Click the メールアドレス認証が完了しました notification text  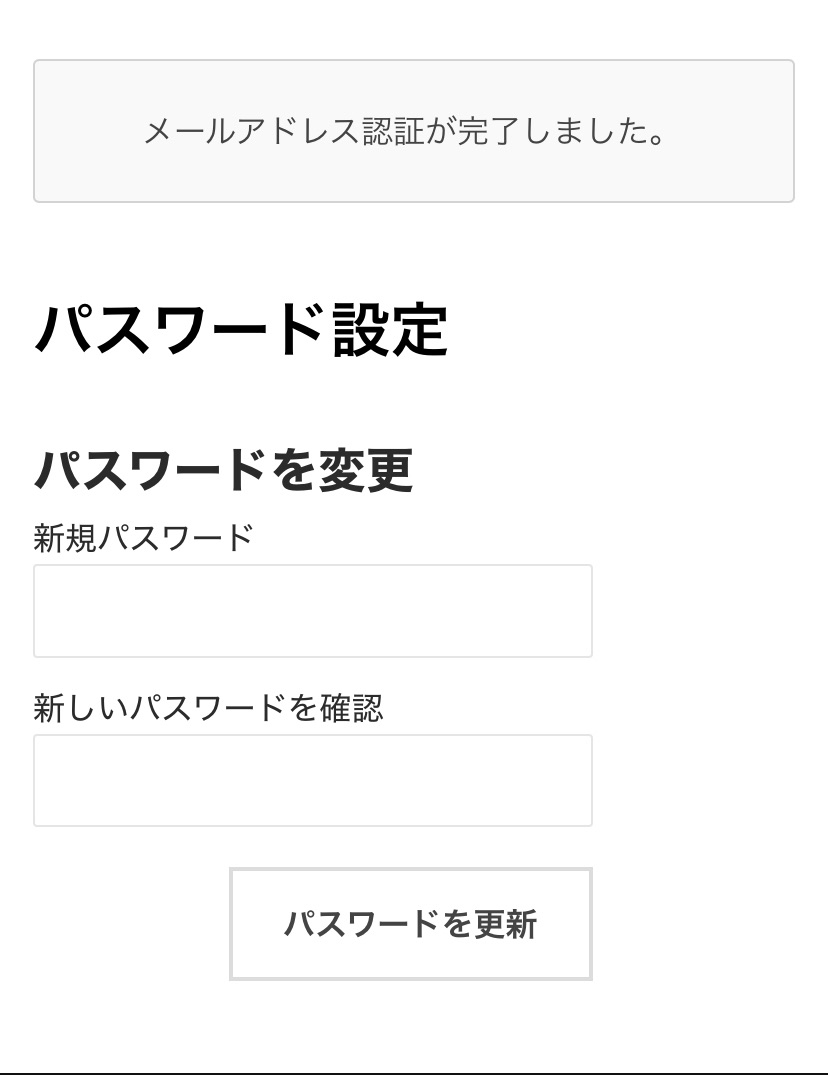coord(405,131)
